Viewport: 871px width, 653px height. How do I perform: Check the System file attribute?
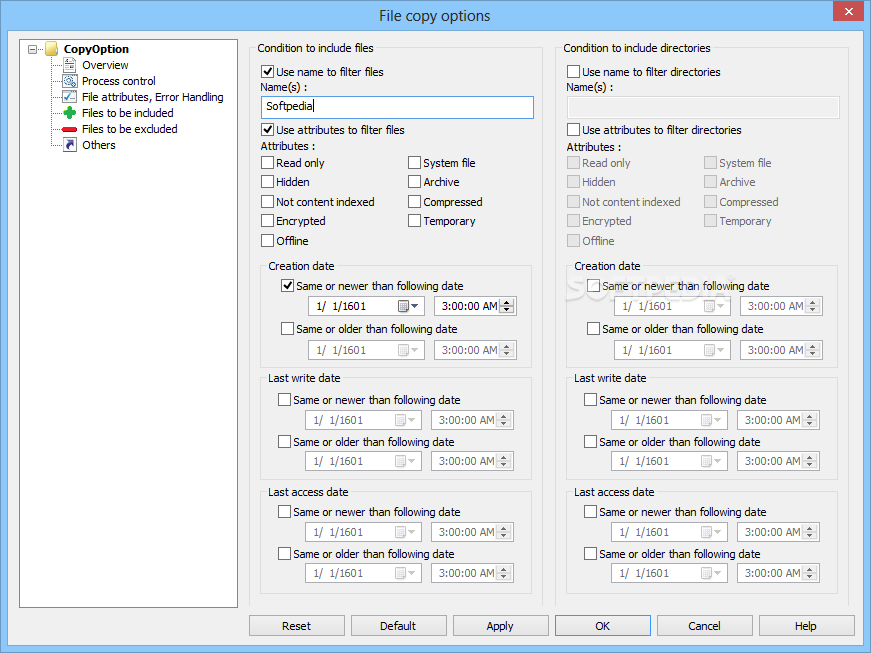point(414,163)
